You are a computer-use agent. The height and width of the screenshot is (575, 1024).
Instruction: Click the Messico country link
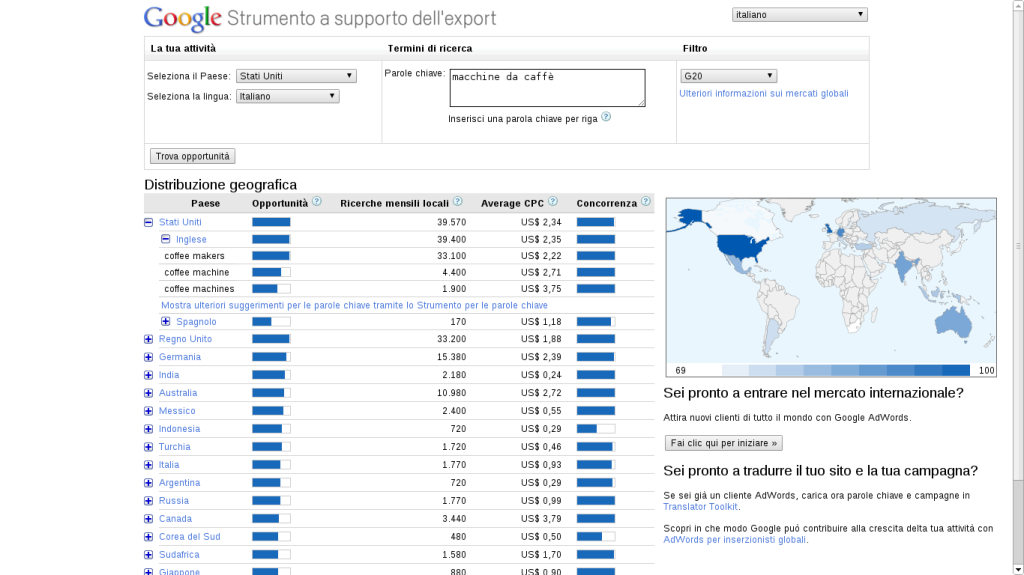click(177, 411)
